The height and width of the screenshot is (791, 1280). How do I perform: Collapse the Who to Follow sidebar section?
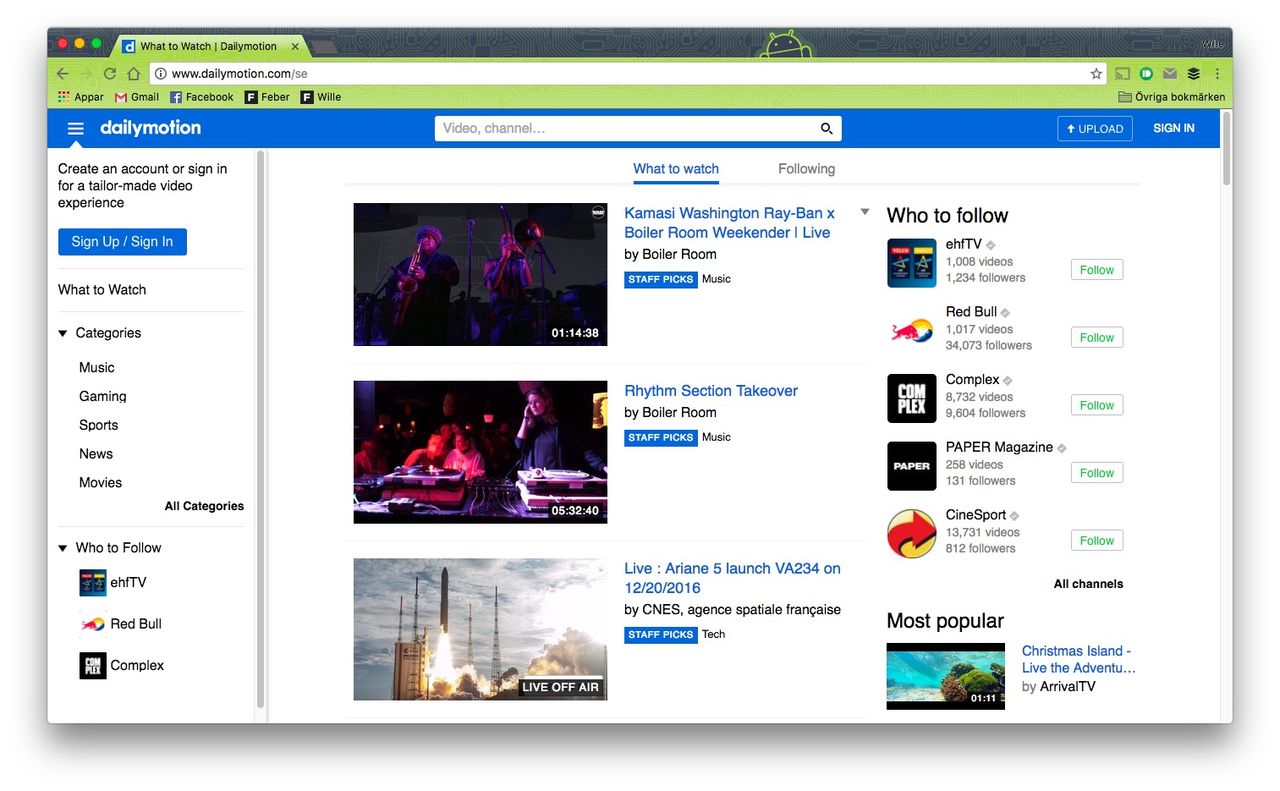[x=63, y=548]
